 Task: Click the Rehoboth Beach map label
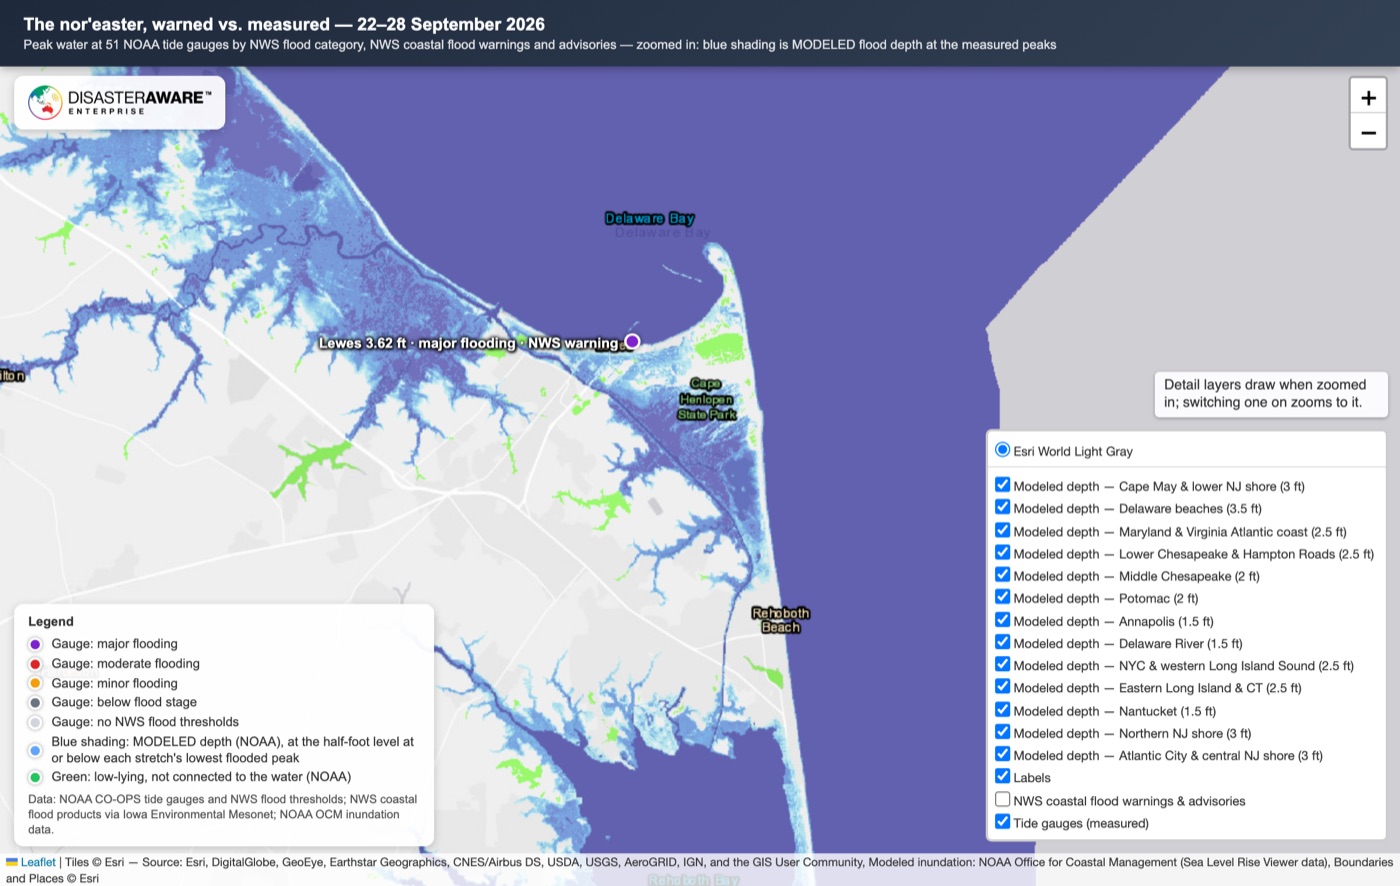[x=780, y=620]
